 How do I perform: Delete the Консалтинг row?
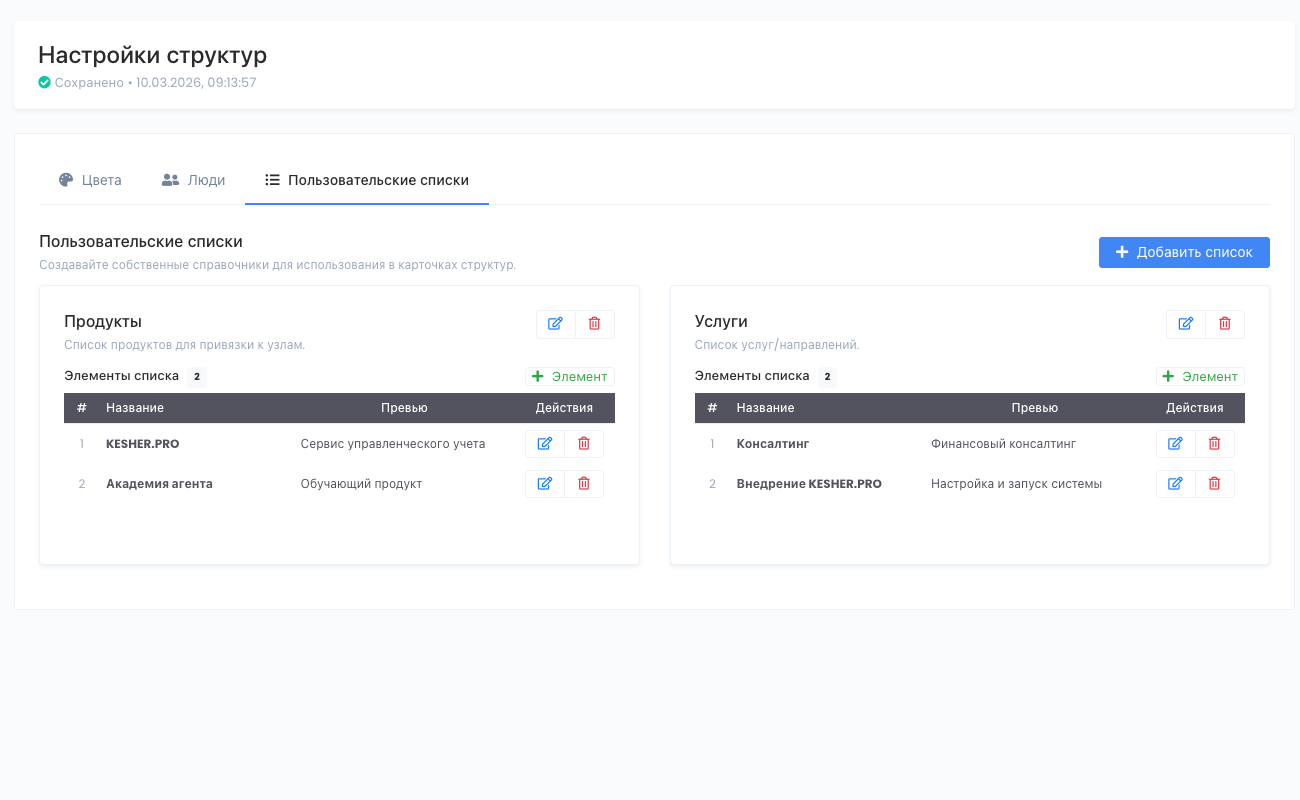1215,444
